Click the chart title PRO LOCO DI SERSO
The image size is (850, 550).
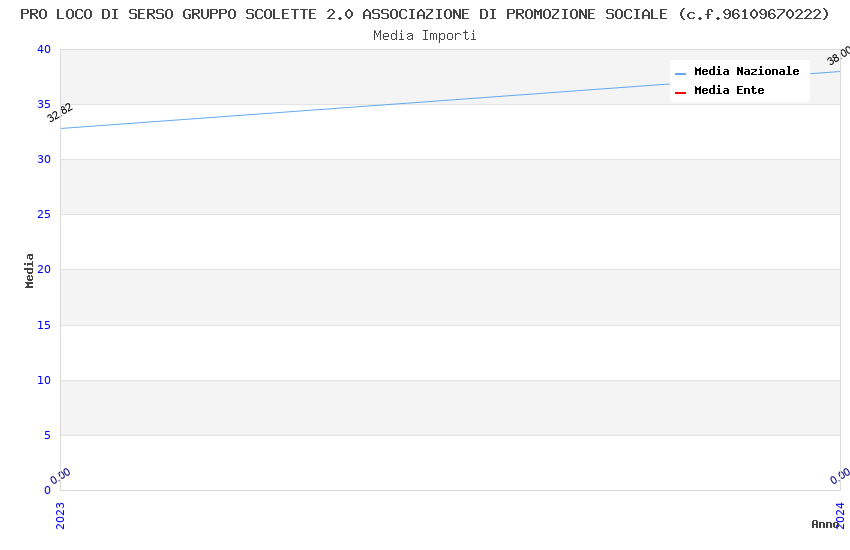pos(424,14)
